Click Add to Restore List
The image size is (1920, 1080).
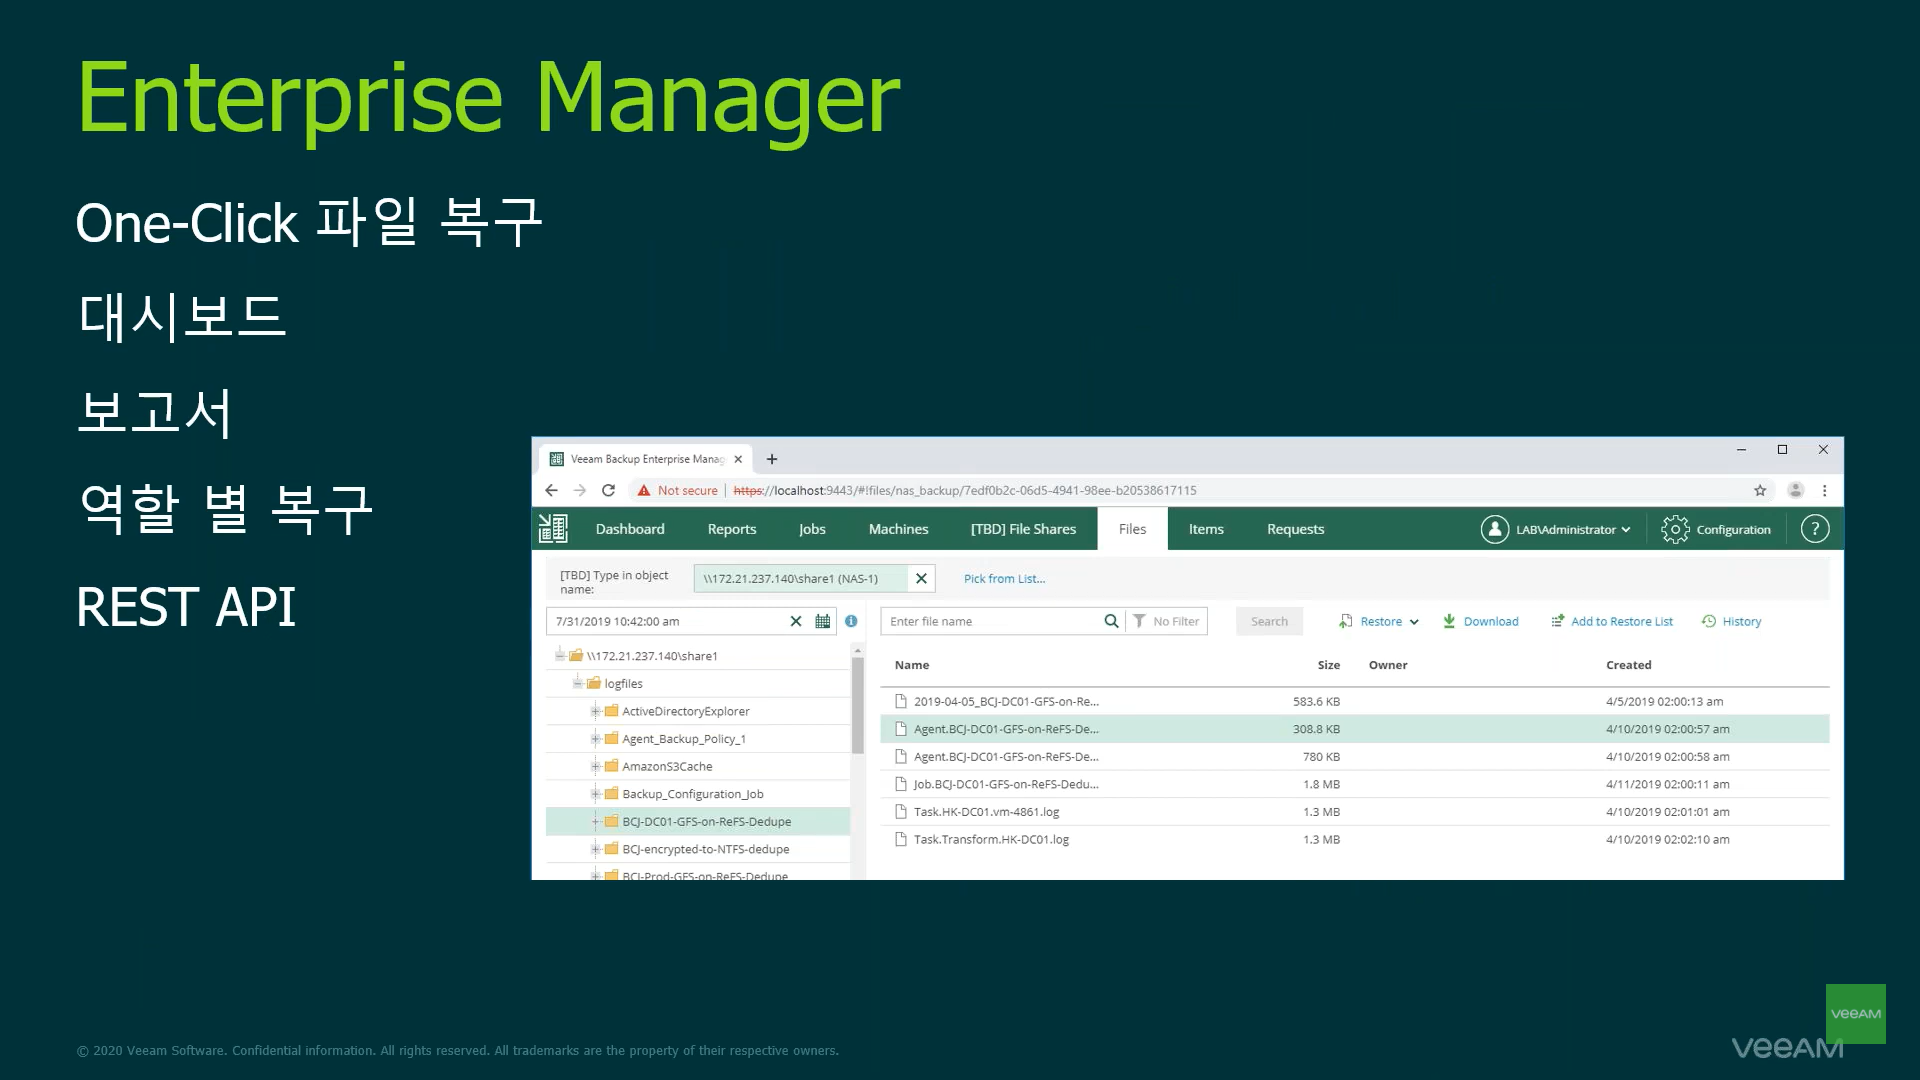1612,621
